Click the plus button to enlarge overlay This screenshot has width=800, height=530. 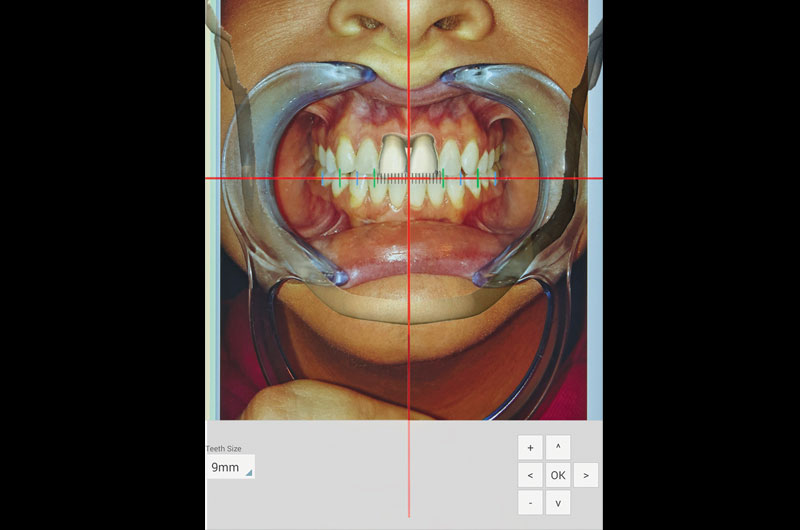click(x=530, y=448)
